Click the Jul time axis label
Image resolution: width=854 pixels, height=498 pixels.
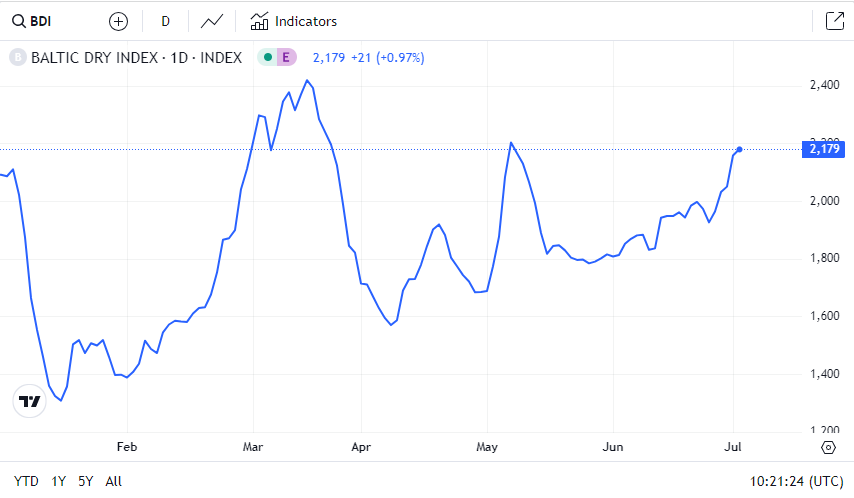733,447
